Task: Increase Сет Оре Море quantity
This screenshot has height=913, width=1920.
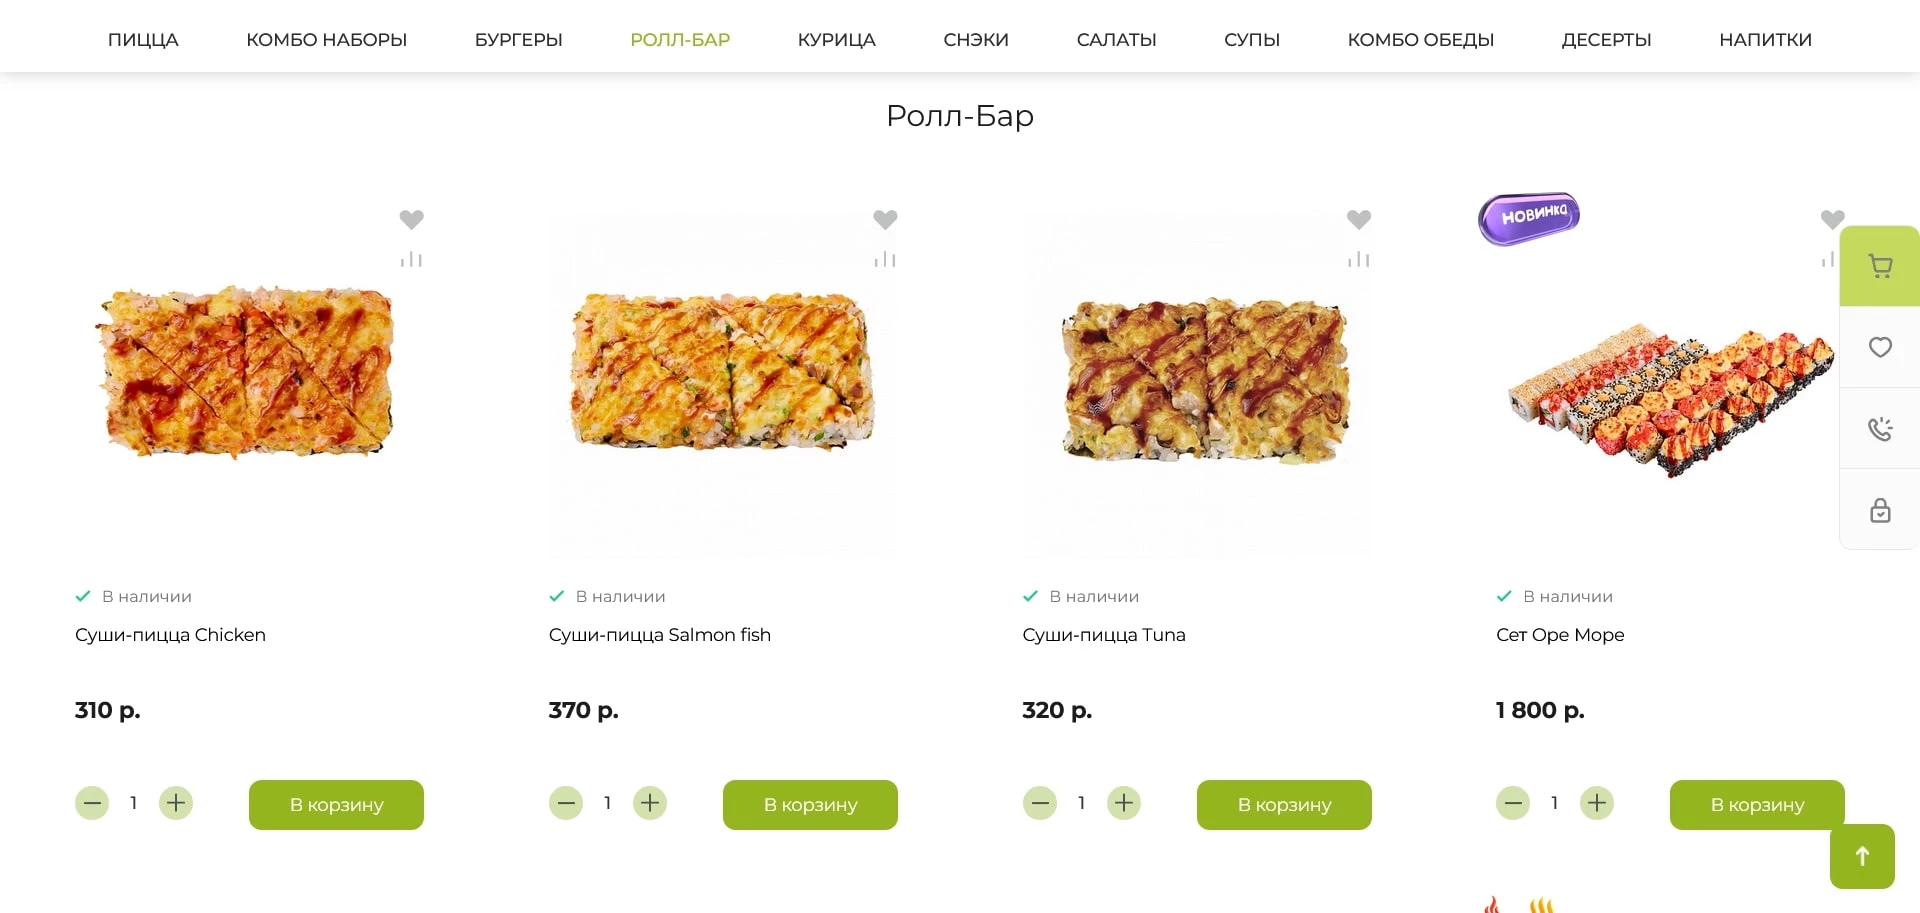Action: point(1597,803)
